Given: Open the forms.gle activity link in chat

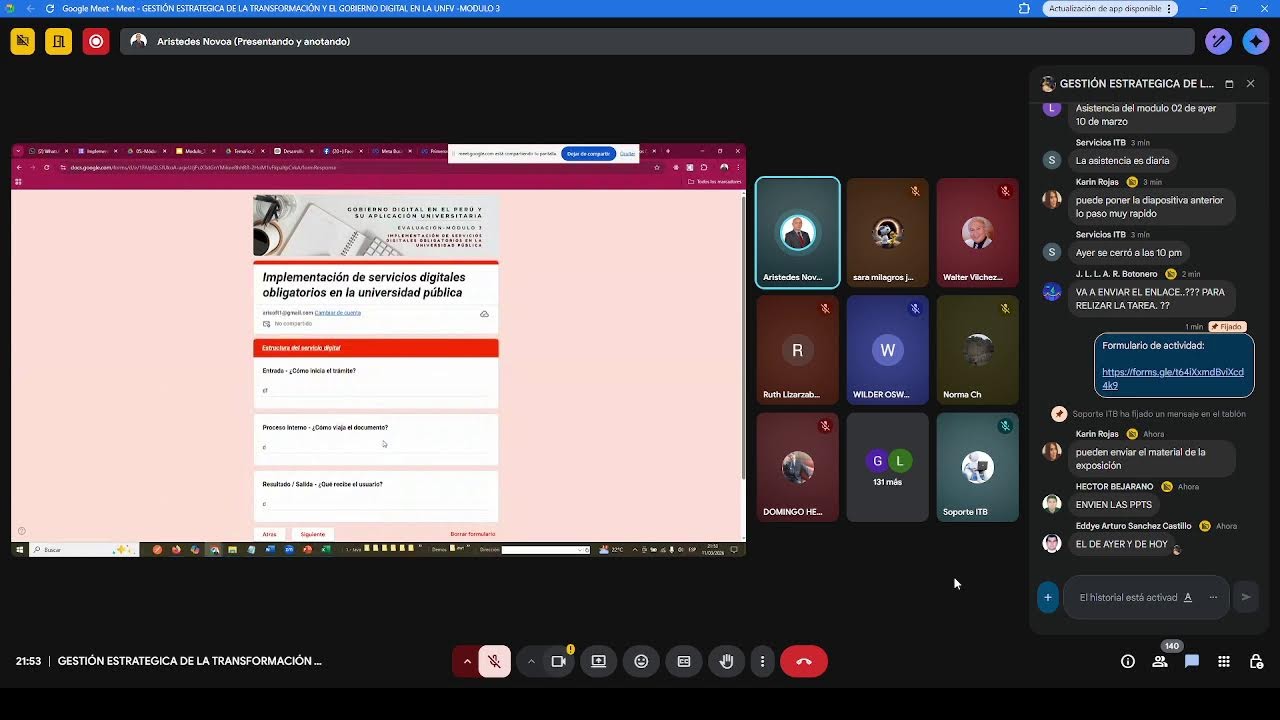Looking at the screenshot, I should click(x=1173, y=378).
